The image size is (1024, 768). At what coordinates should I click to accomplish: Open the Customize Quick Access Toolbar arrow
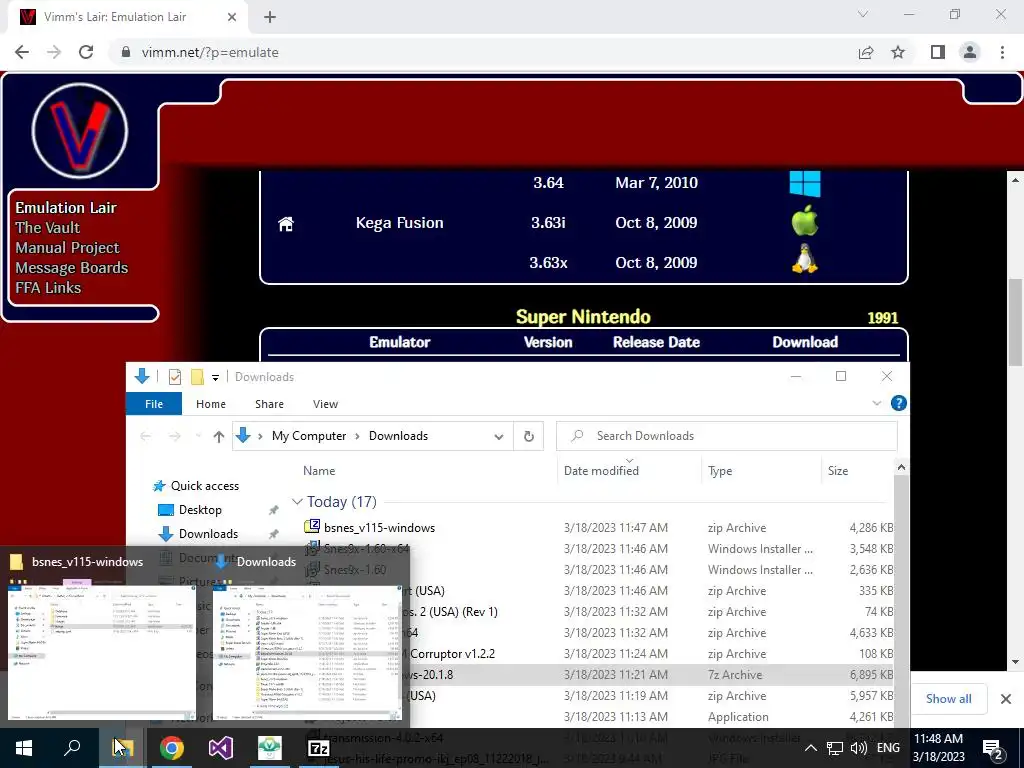[215, 377]
